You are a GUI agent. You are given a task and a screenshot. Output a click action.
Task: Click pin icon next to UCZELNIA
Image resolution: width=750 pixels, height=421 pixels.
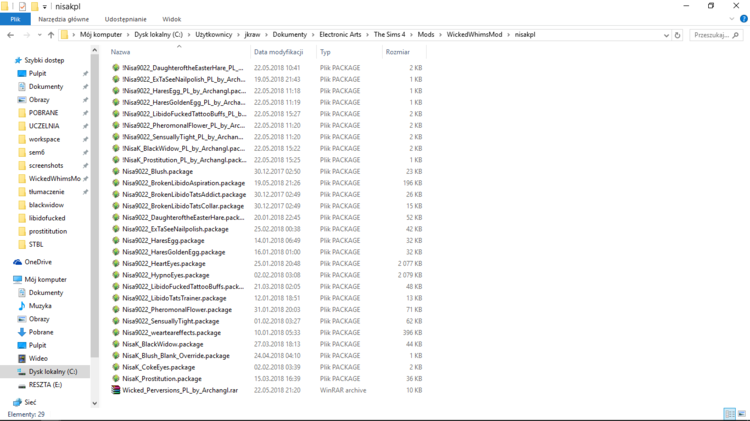85,126
